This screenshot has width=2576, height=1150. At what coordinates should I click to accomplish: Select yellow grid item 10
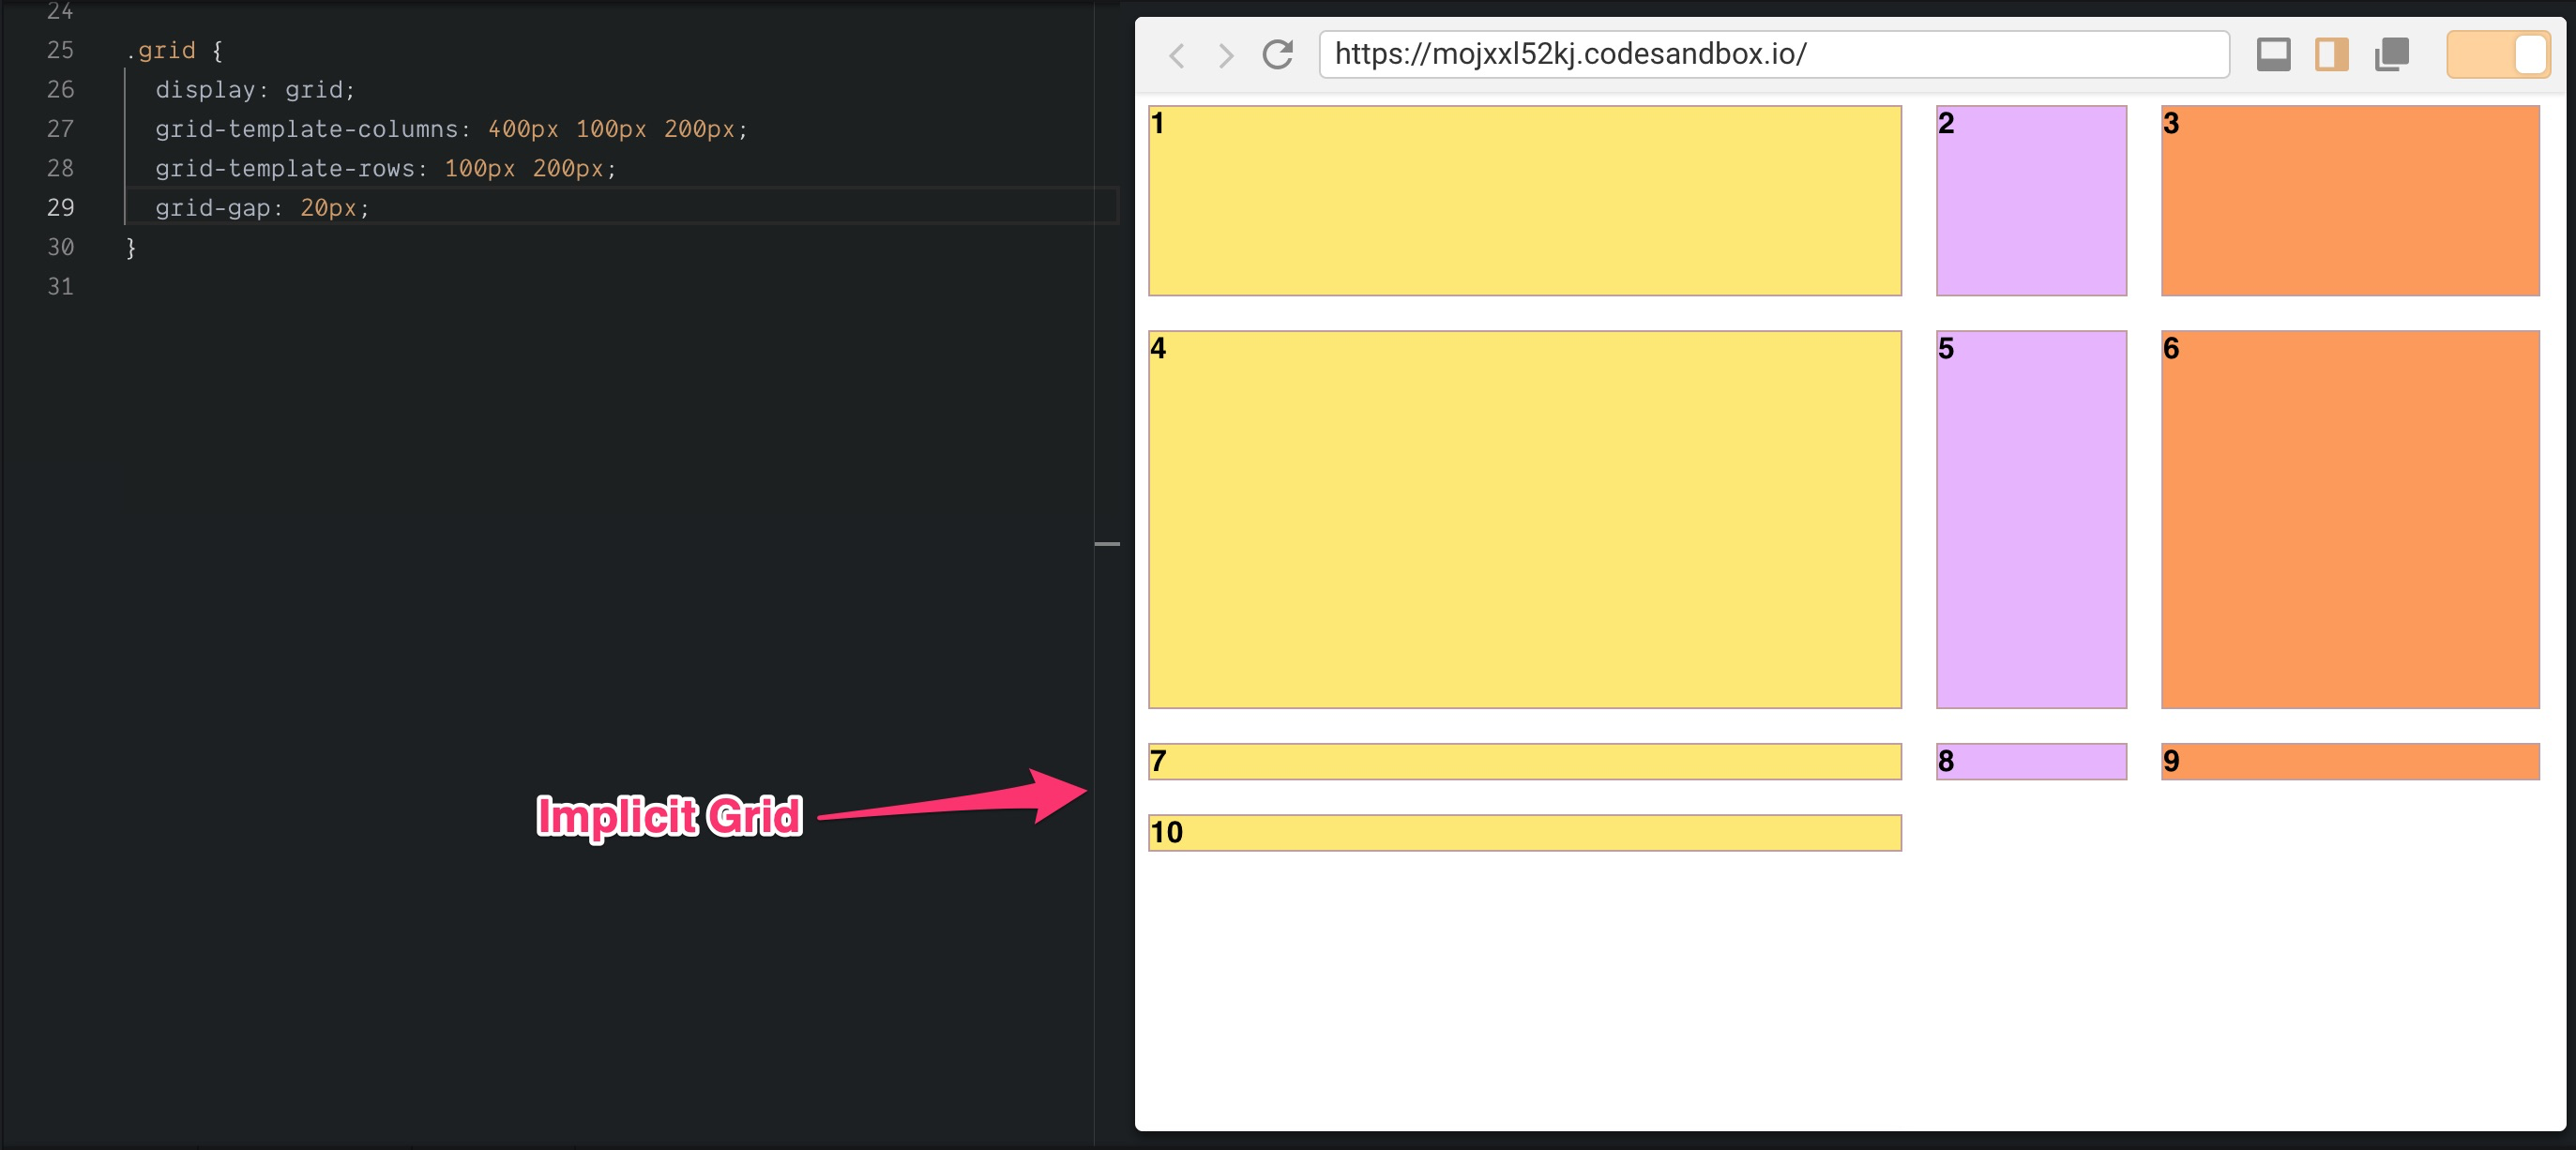point(1524,832)
